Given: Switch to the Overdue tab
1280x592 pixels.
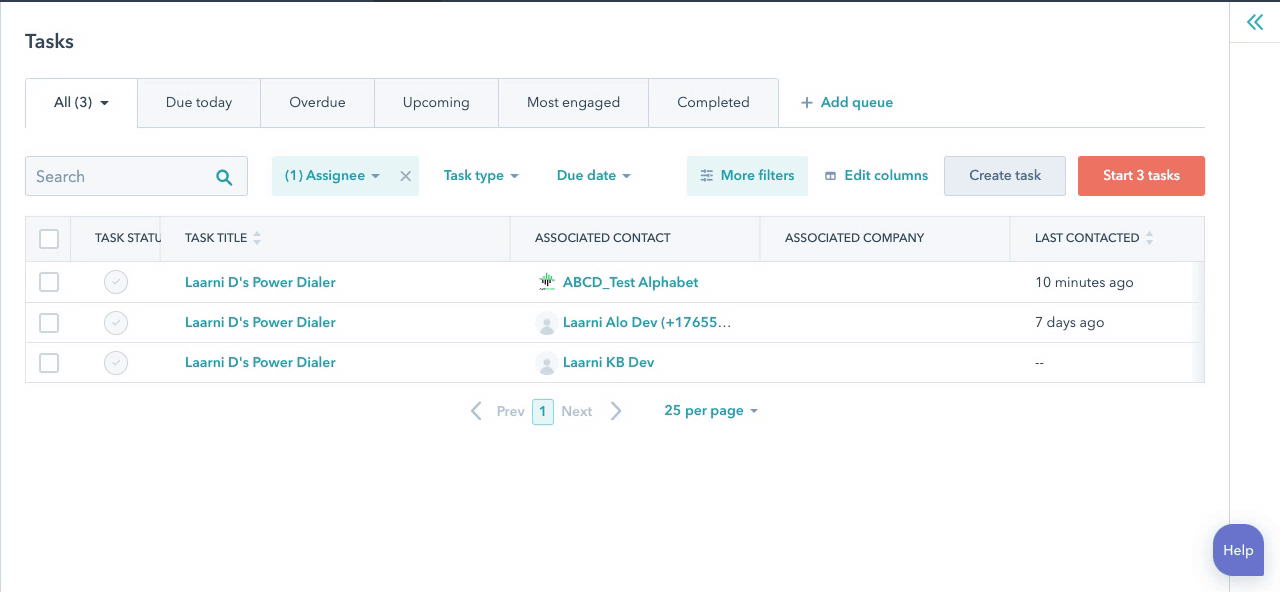Looking at the screenshot, I should pos(317,103).
